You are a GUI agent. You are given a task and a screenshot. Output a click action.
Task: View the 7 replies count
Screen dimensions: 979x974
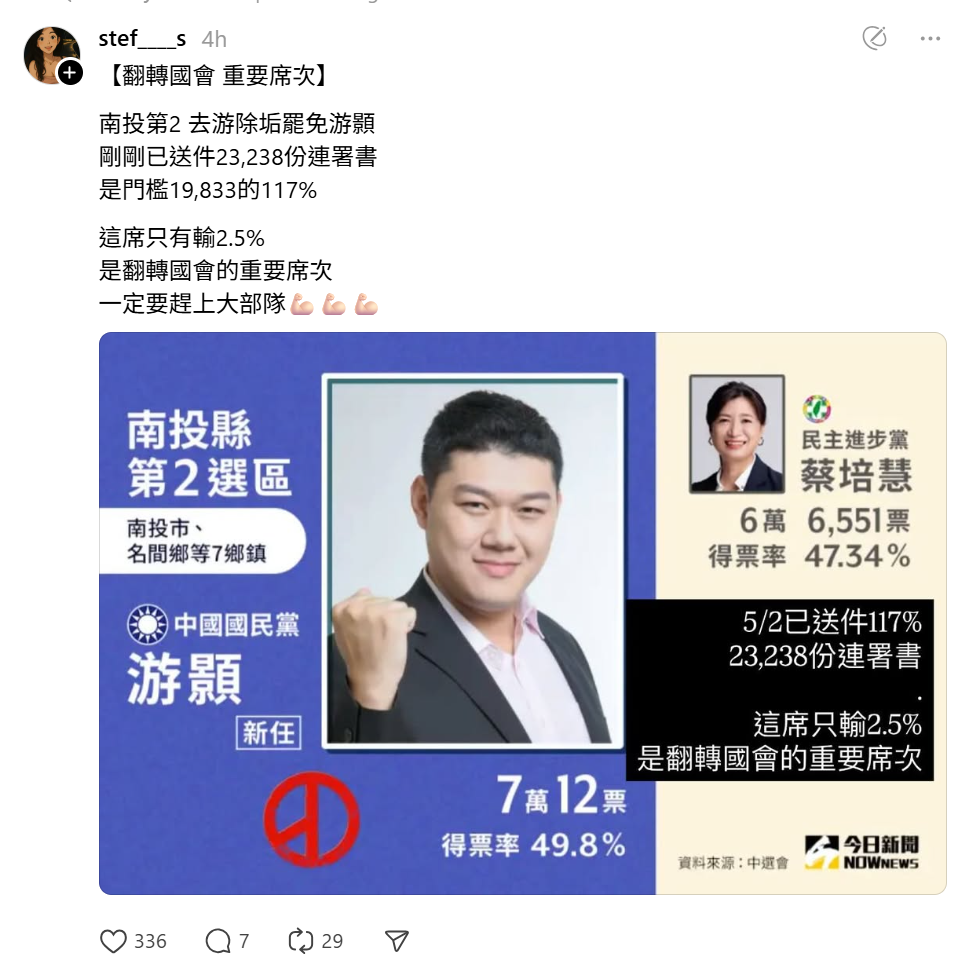pos(244,941)
